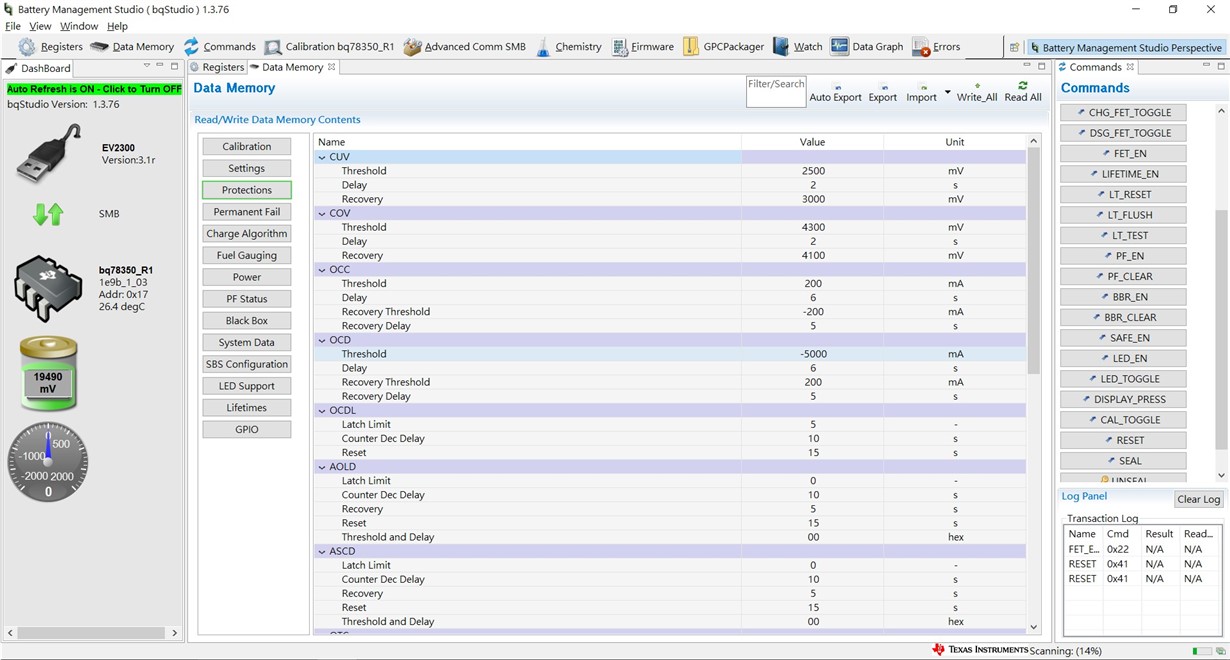The width and height of the screenshot is (1230, 660).
Task: Click Import in the Data Memory toolbar
Action: click(x=921, y=92)
